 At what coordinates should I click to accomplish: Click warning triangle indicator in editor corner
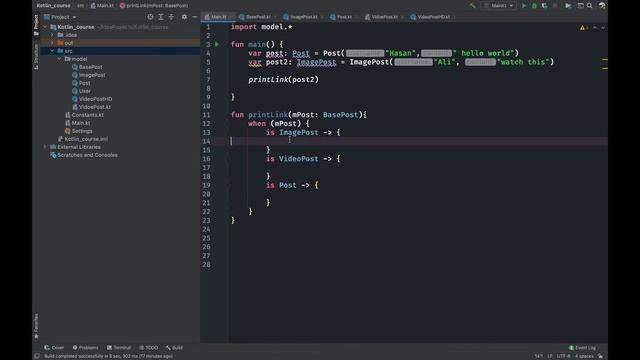(582, 28)
